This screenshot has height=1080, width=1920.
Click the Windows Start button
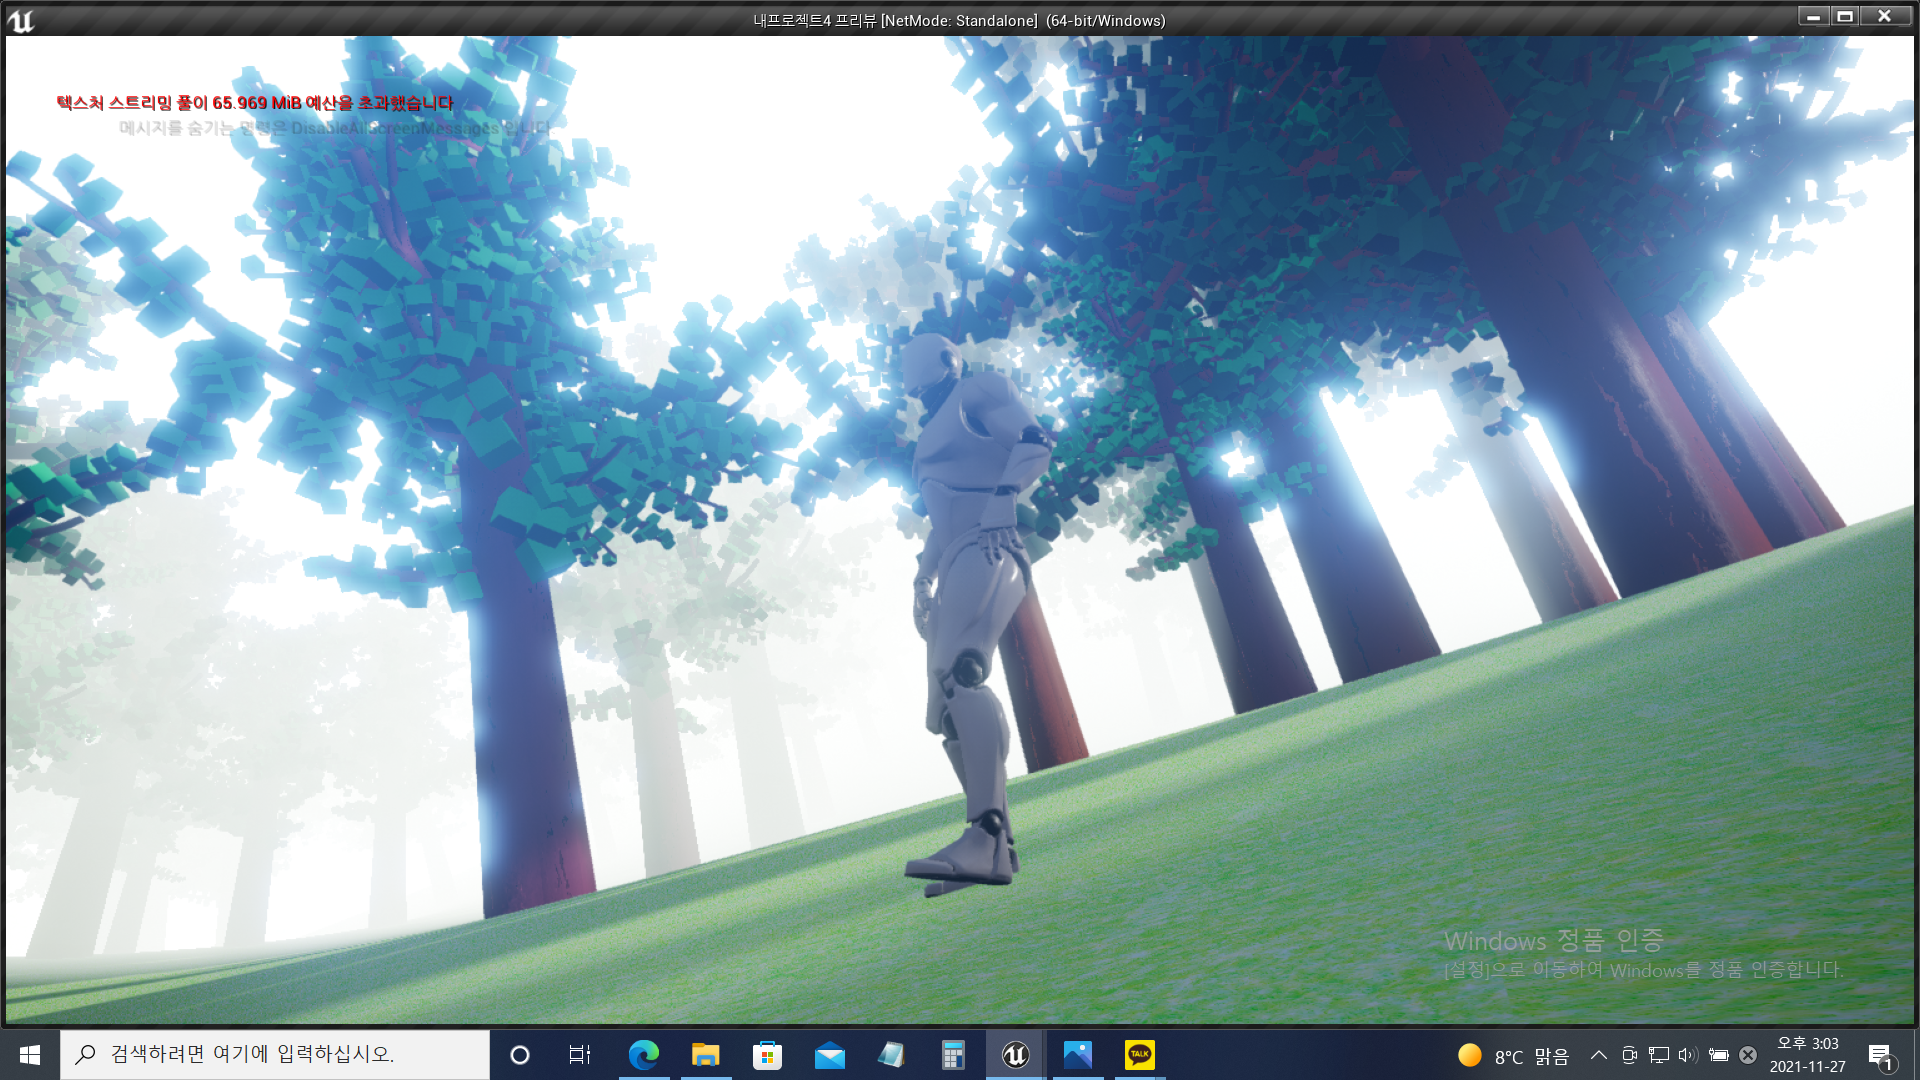coord(30,1055)
